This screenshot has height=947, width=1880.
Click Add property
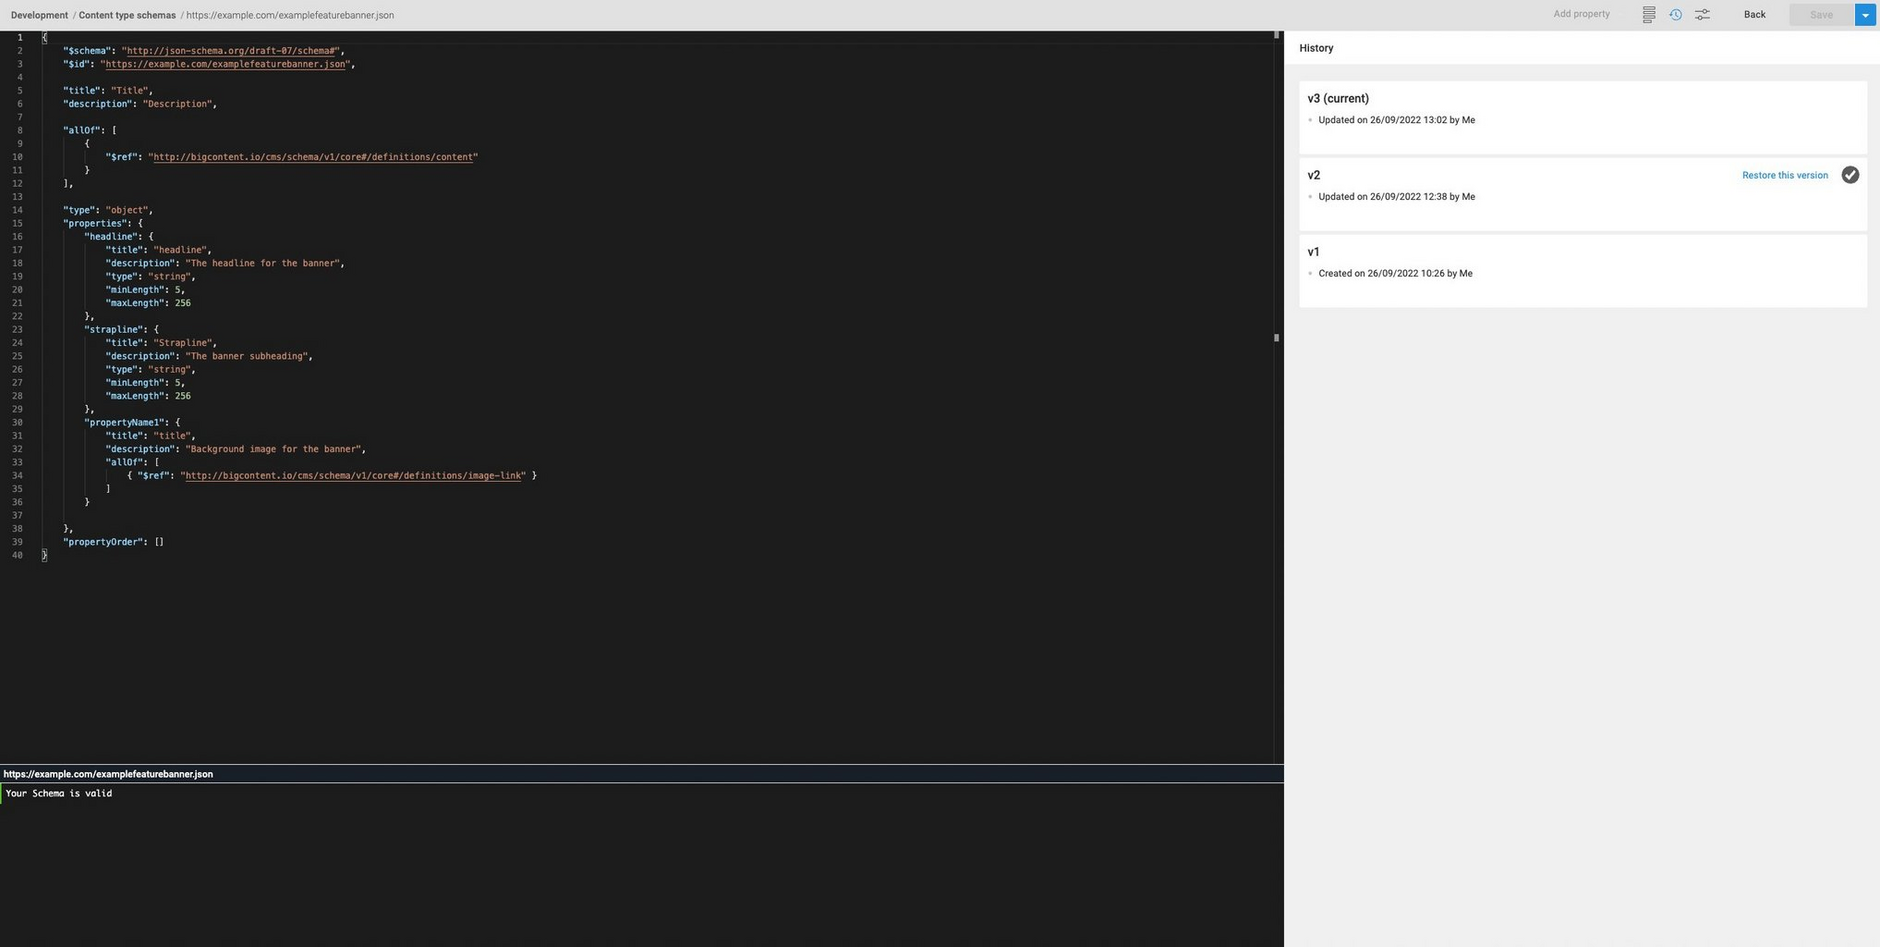(1581, 14)
